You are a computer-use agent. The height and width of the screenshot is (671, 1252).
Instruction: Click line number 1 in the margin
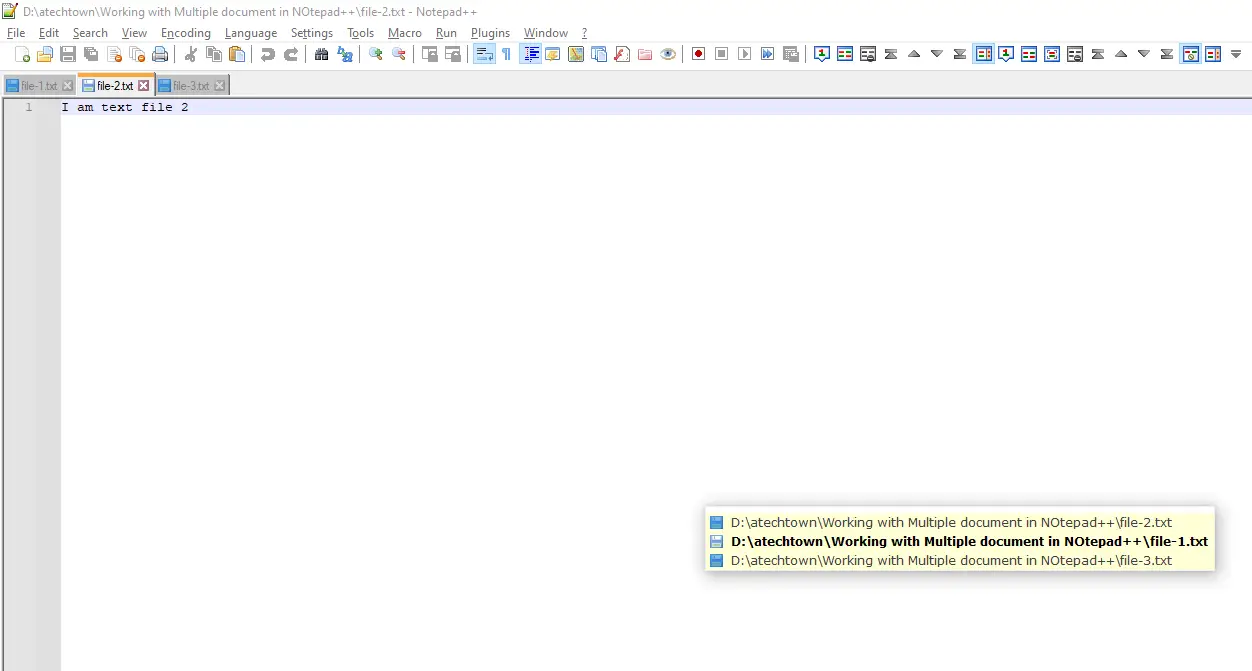[x=29, y=107]
